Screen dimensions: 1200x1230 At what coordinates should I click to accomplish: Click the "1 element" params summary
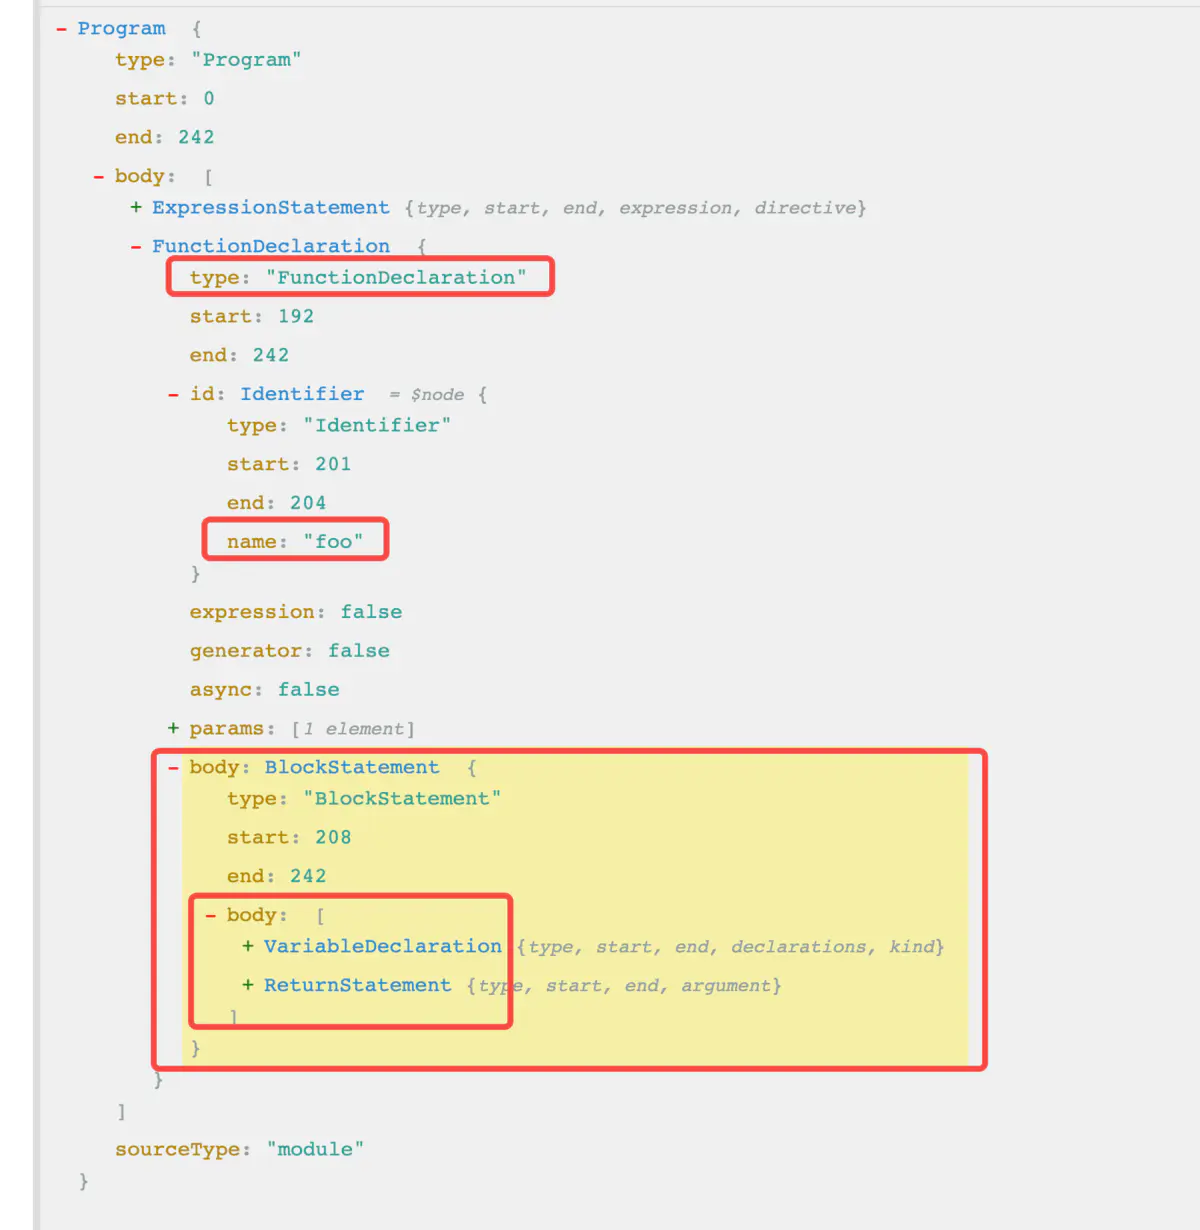(x=354, y=729)
